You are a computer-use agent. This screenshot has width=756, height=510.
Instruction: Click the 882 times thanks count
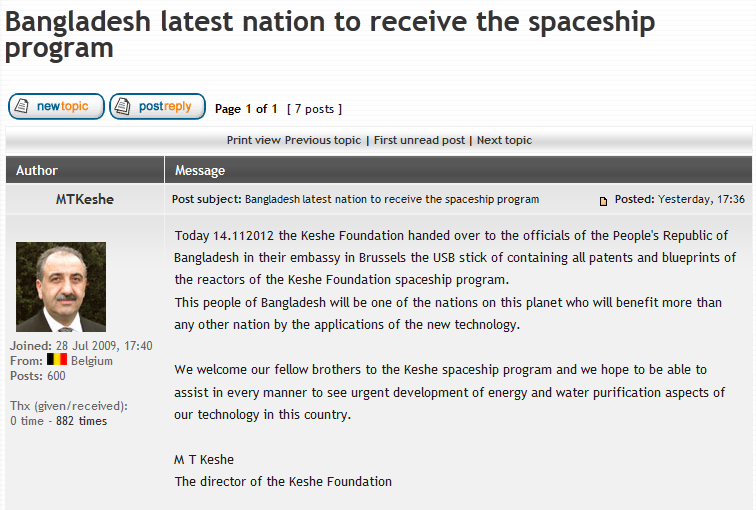(x=81, y=421)
